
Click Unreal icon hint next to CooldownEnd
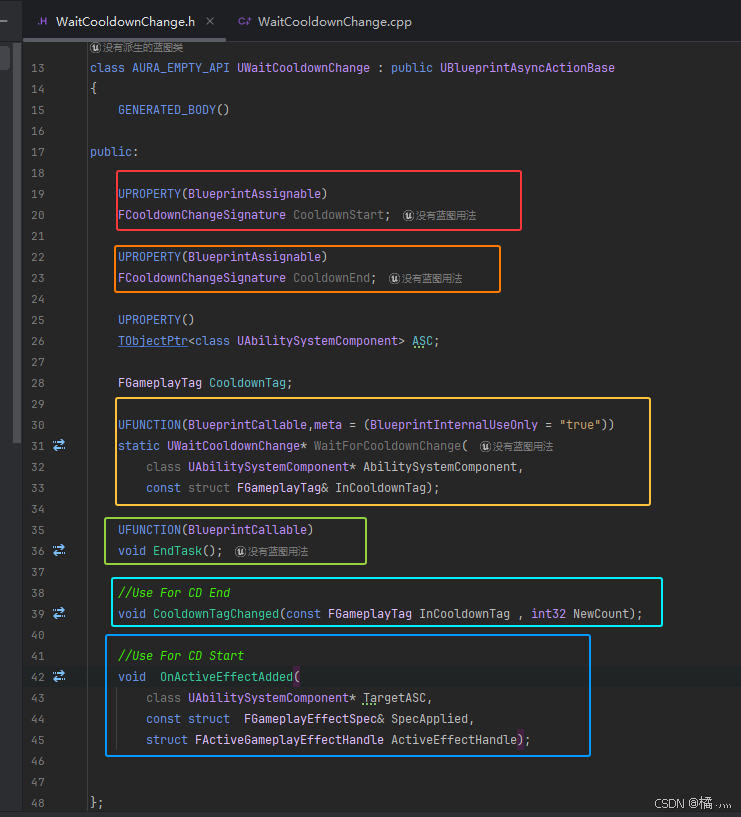[x=394, y=278]
